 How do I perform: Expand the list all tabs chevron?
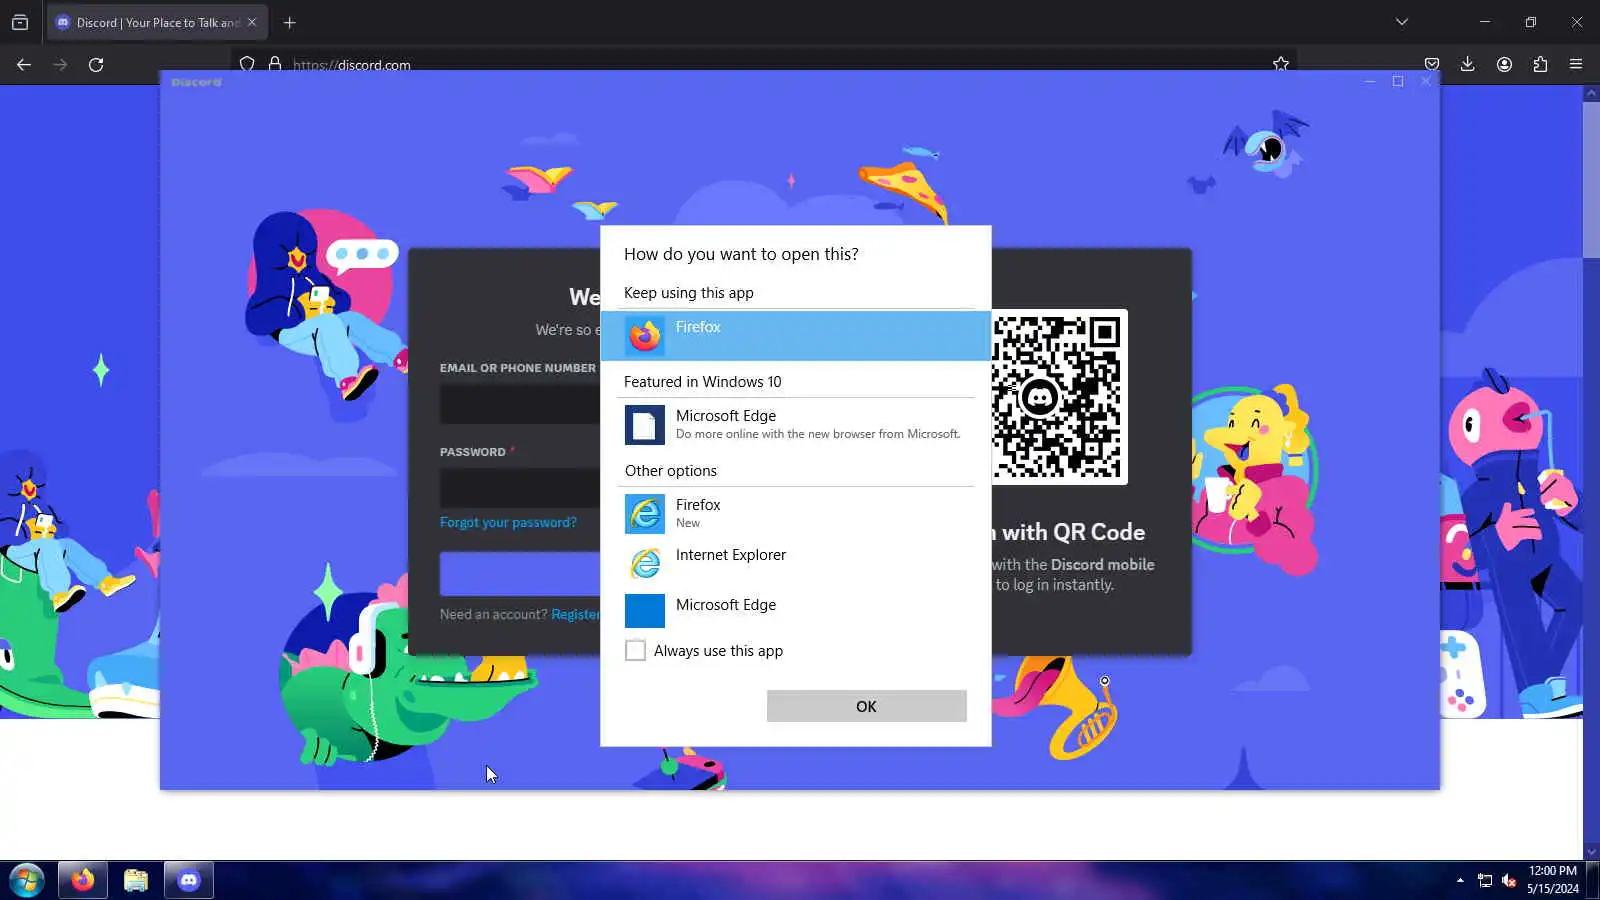pyautogui.click(x=1402, y=22)
